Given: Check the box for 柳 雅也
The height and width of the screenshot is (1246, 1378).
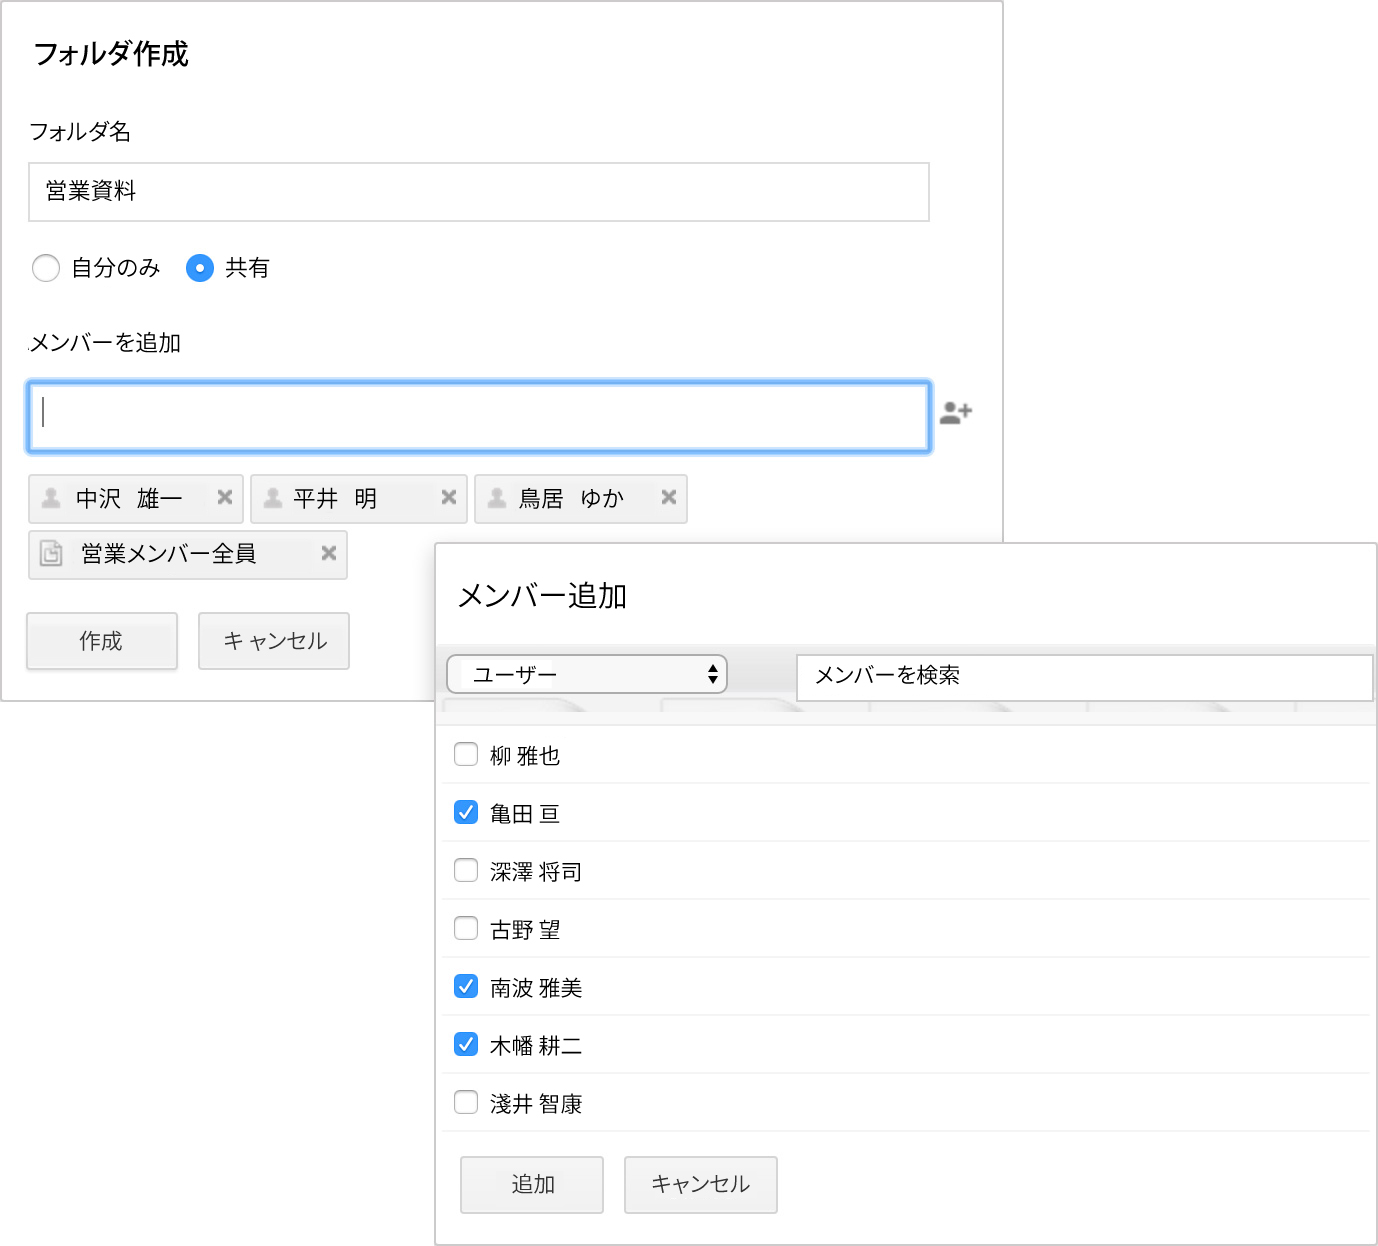Looking at the screenshot, I should pyautogui.click(x=466, y=754).
